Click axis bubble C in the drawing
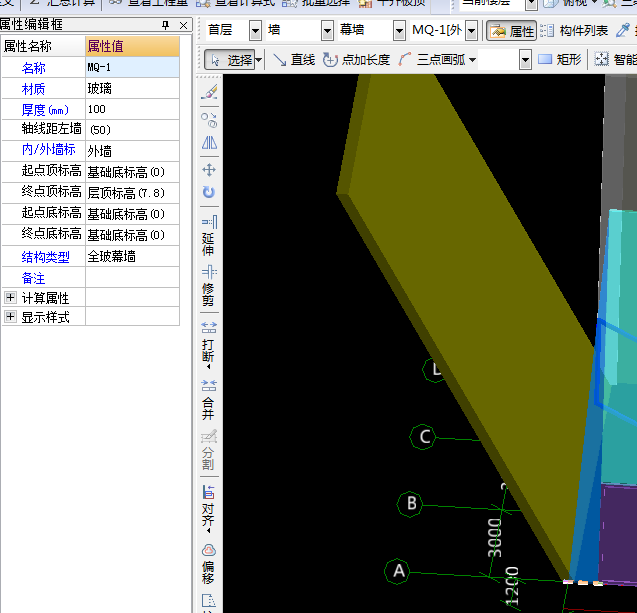The image size is (637, 613). pyautogui.click(x=423, y=437)
